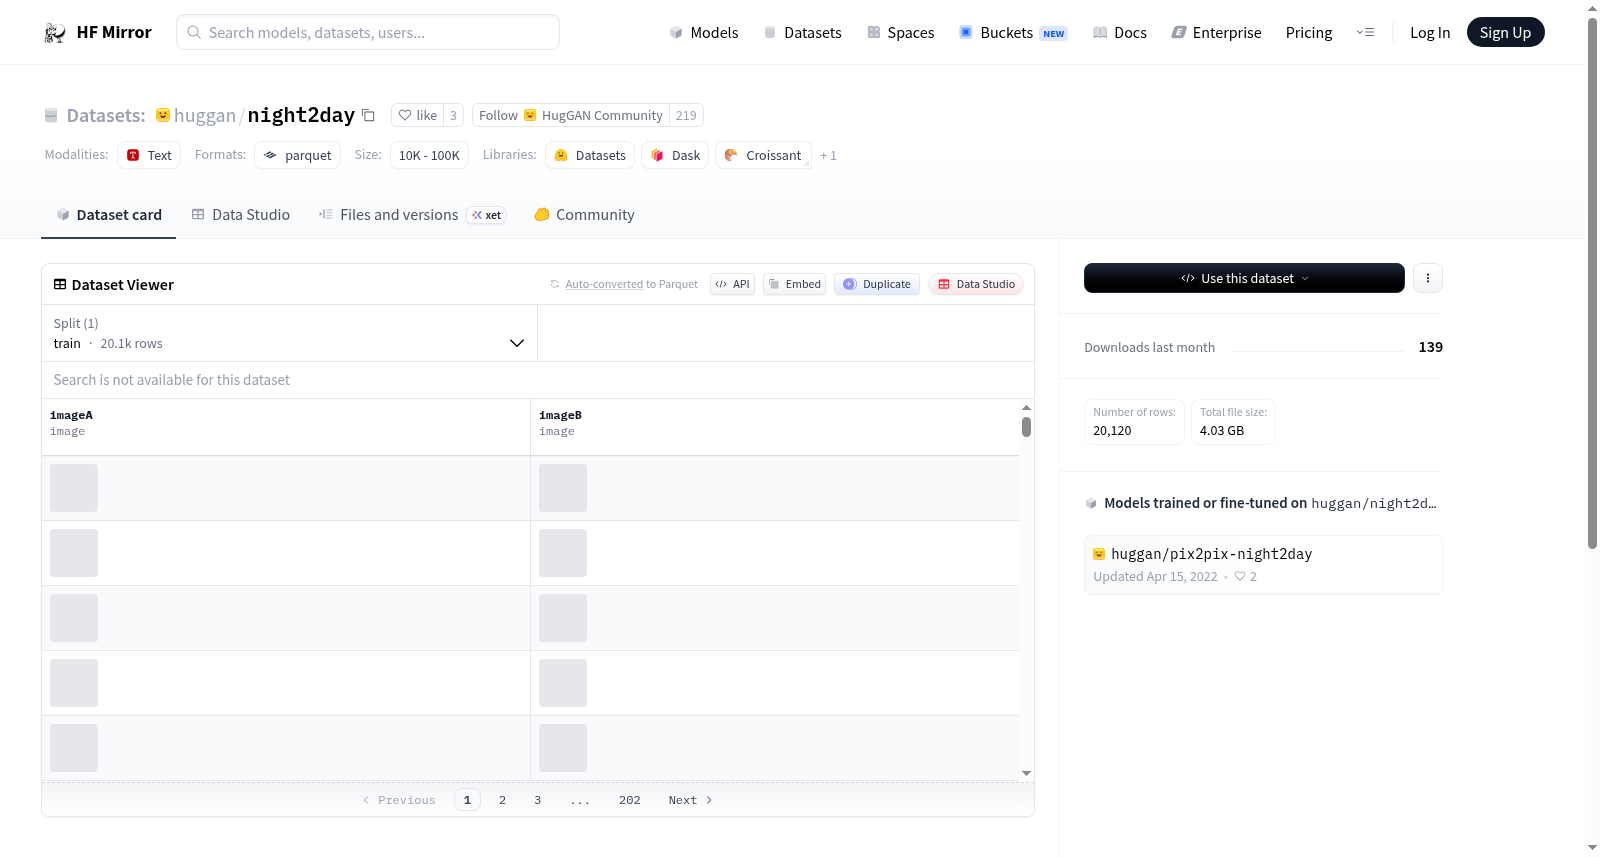Click the downloads count 139

[1431, 347]
